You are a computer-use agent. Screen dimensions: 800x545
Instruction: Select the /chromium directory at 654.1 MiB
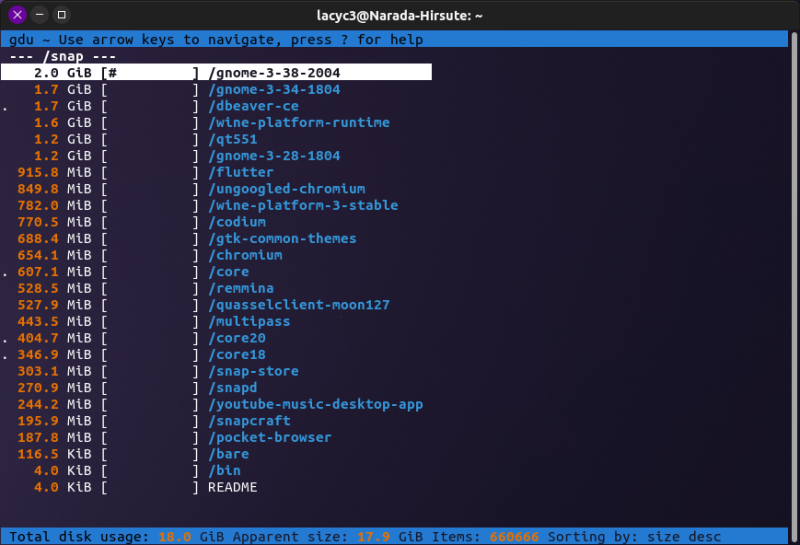[245, 255]
